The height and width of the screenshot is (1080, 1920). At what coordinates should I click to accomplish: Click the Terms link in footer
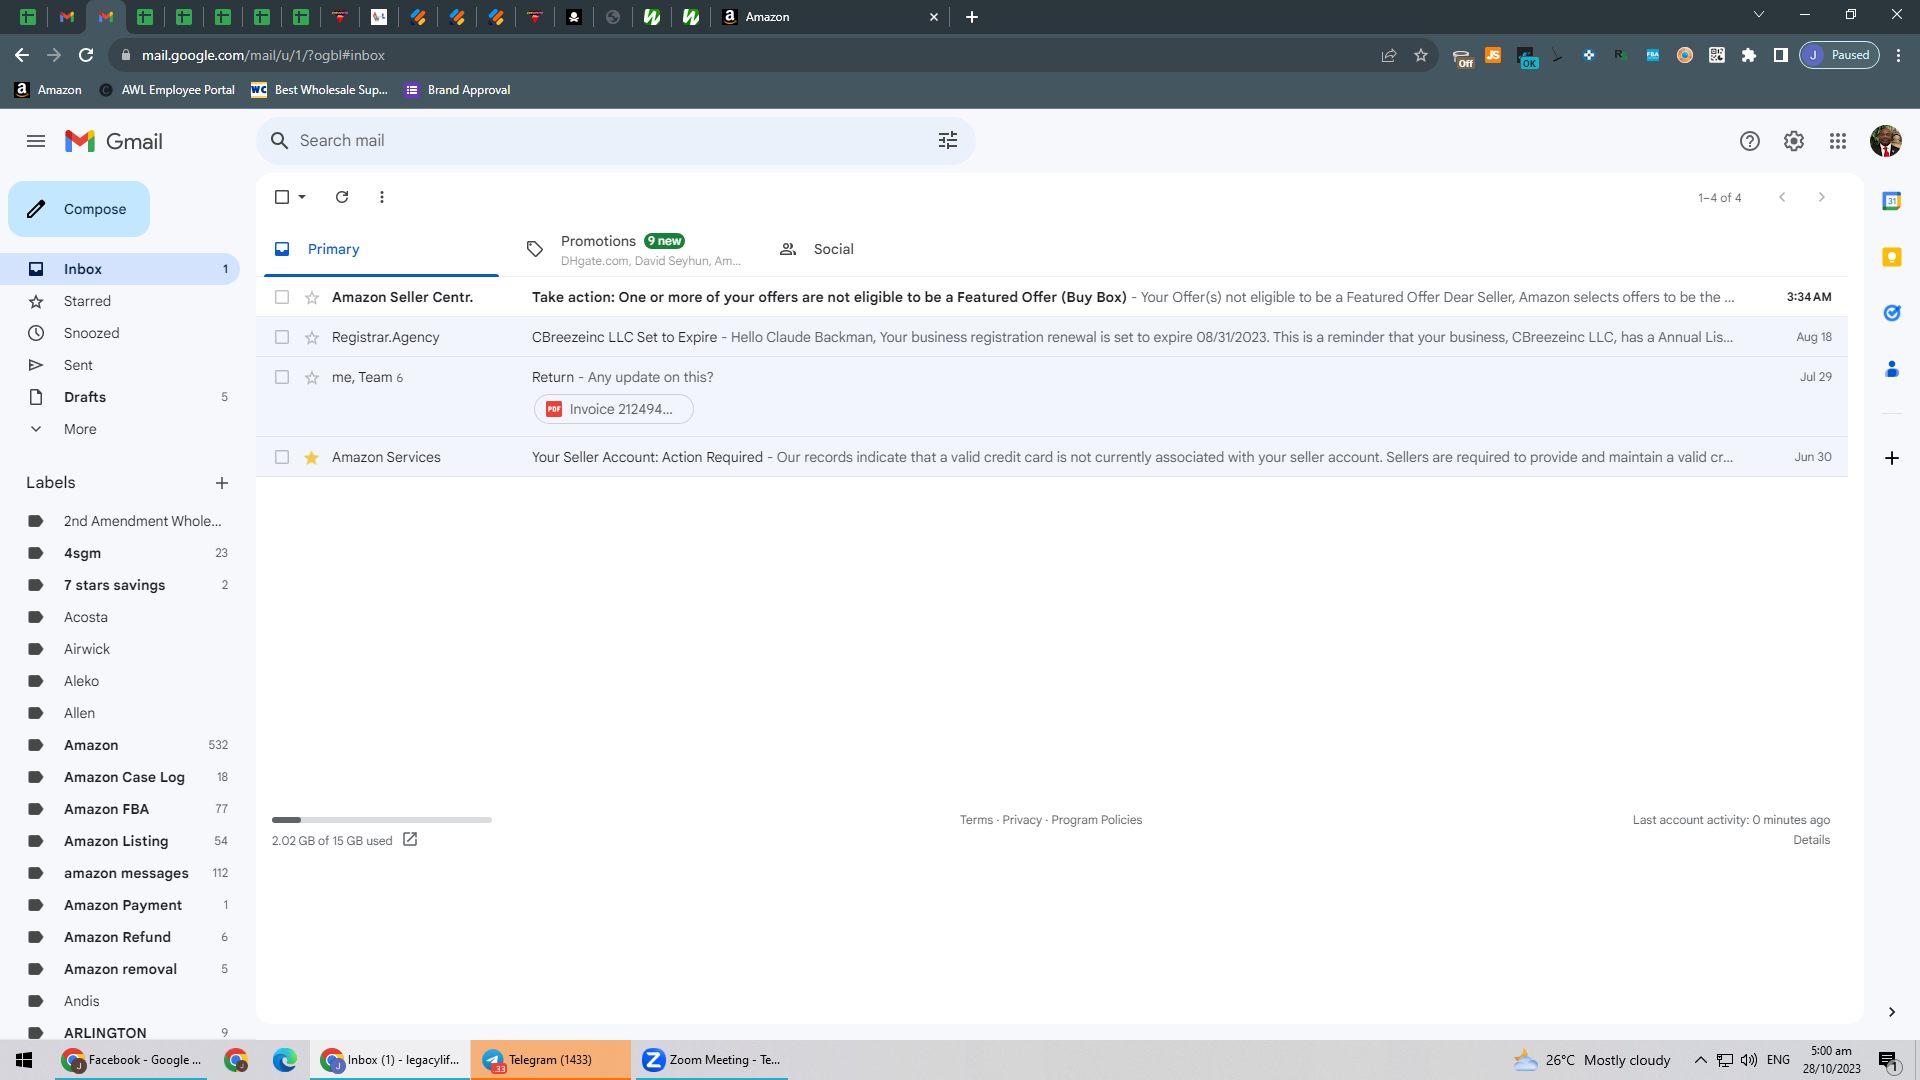pos(976,820)
